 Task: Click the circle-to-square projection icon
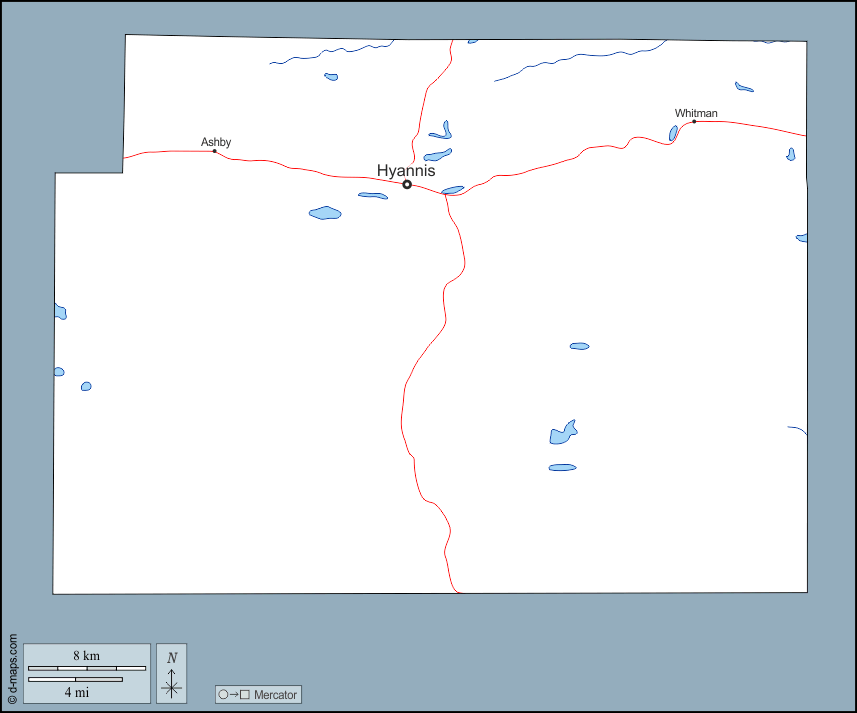233,695
